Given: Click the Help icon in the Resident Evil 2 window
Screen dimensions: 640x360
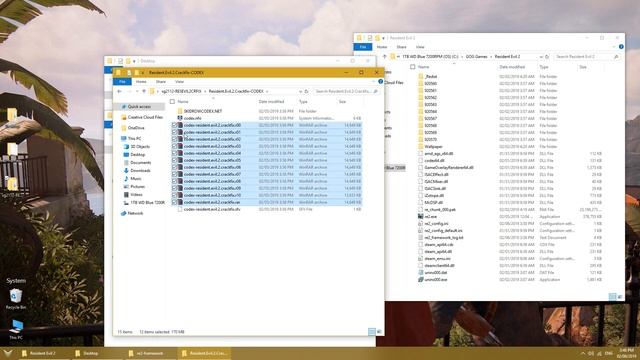Looking at the screenshot, I should (621, 47).
